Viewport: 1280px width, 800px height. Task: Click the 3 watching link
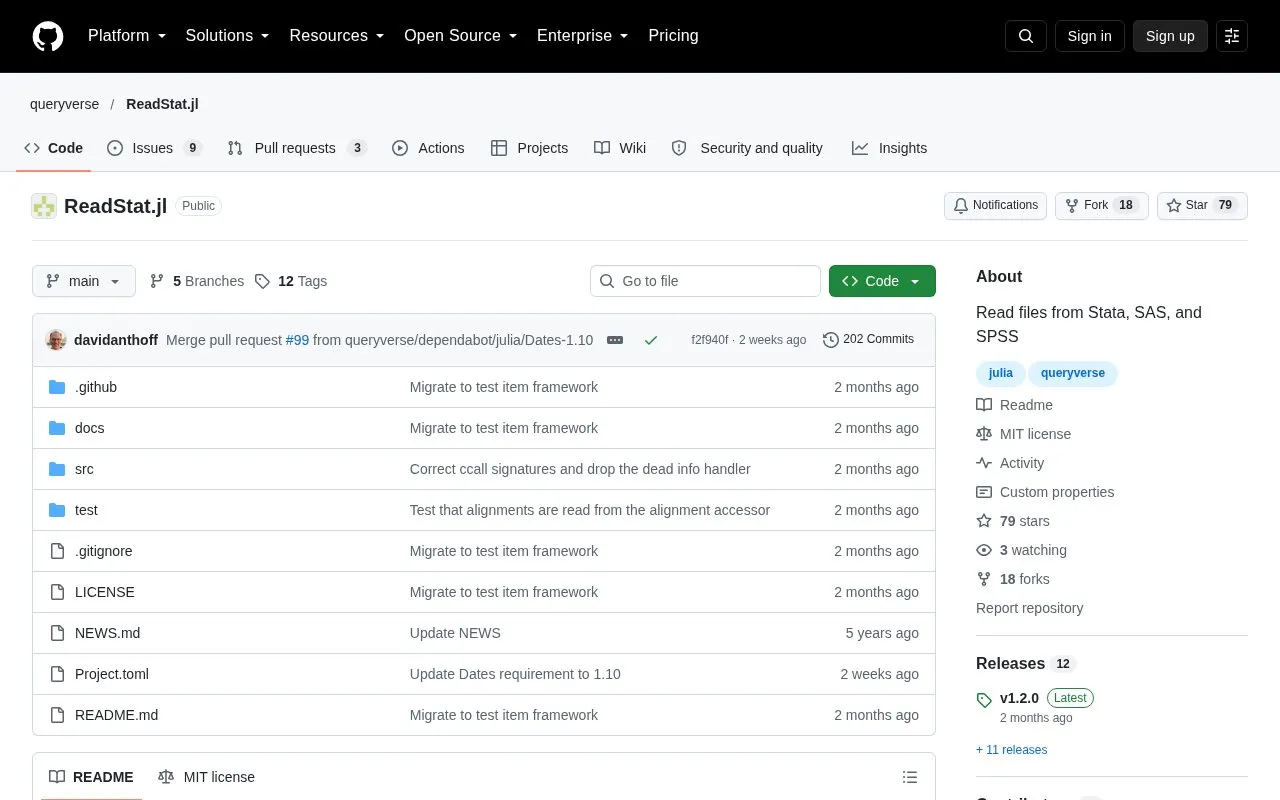pos(1021,550)
